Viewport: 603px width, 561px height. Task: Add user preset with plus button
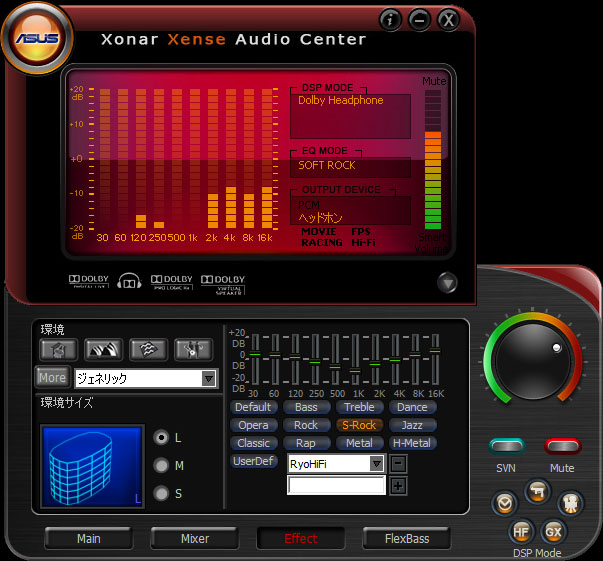tap(398, 486)
